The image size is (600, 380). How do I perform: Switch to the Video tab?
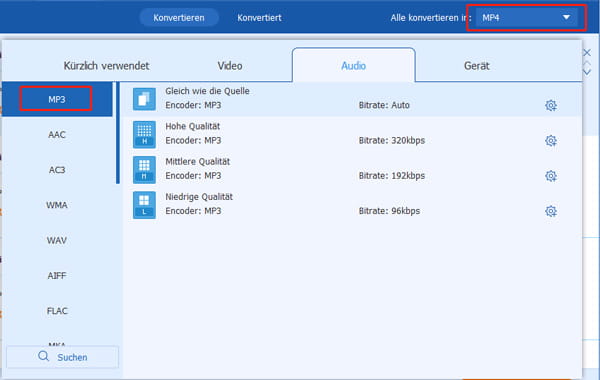coord(230,65)
